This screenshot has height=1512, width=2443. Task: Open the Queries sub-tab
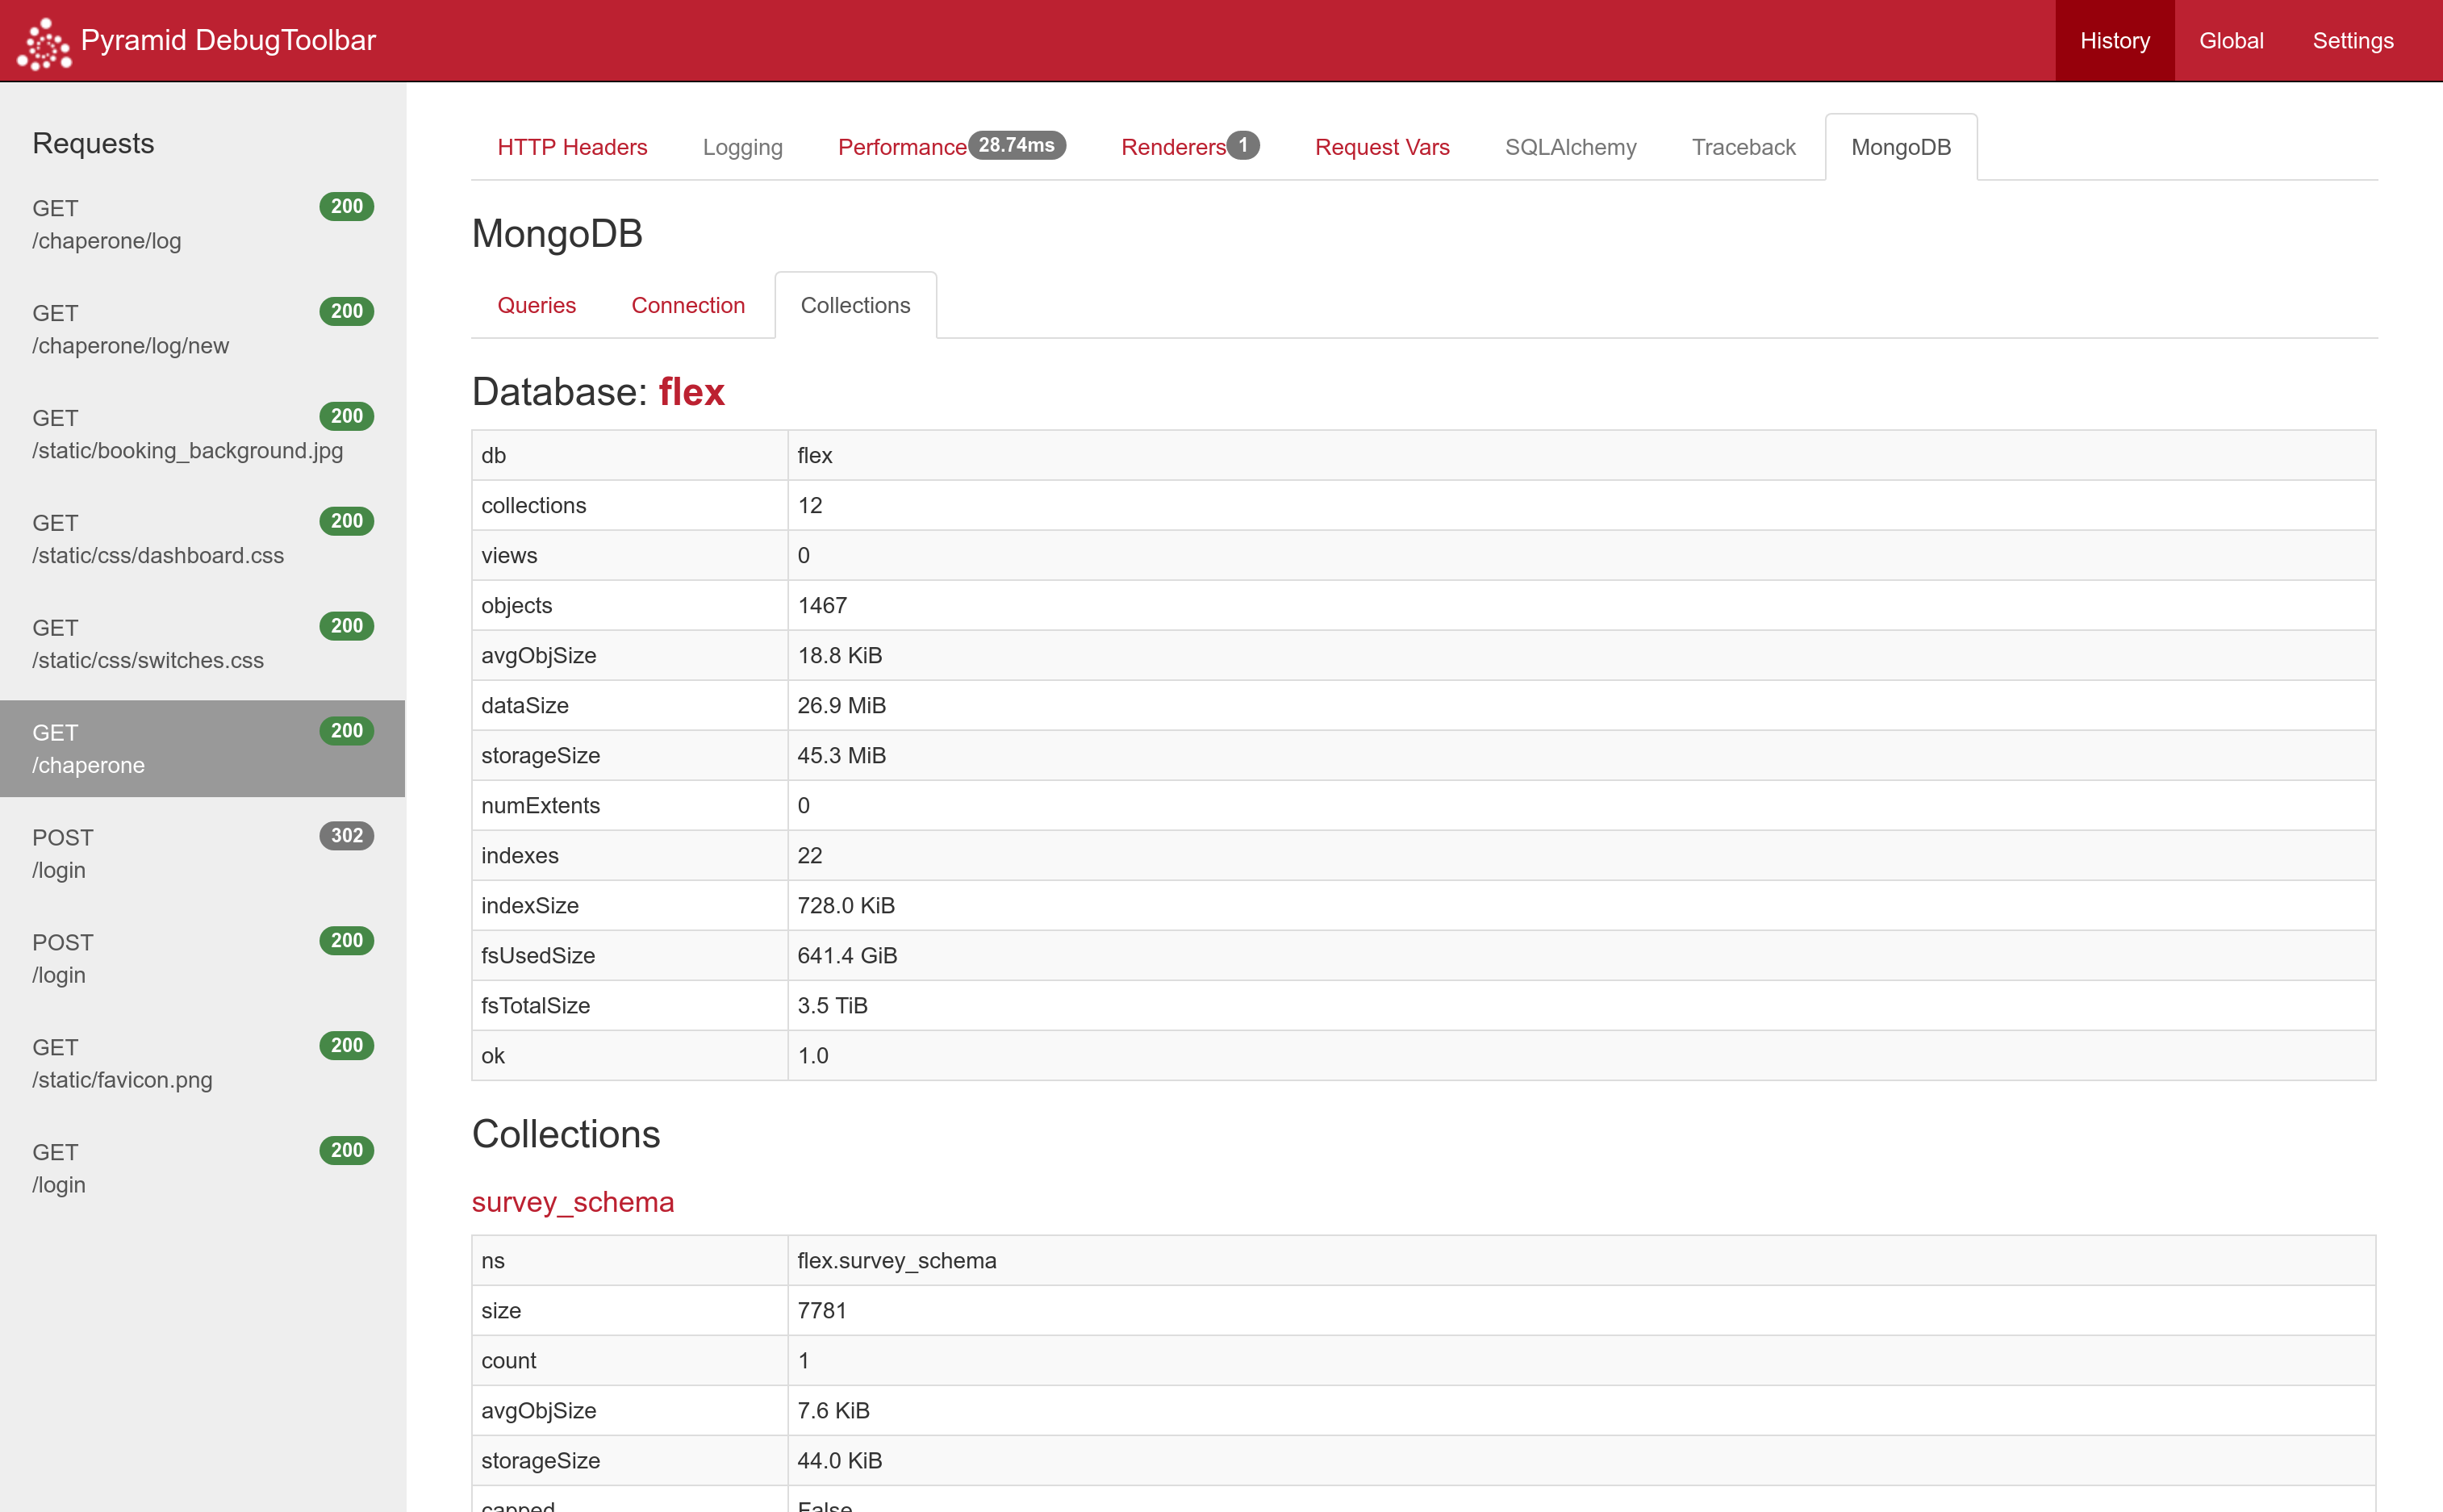pyautogui.click(x=536, y=305)
